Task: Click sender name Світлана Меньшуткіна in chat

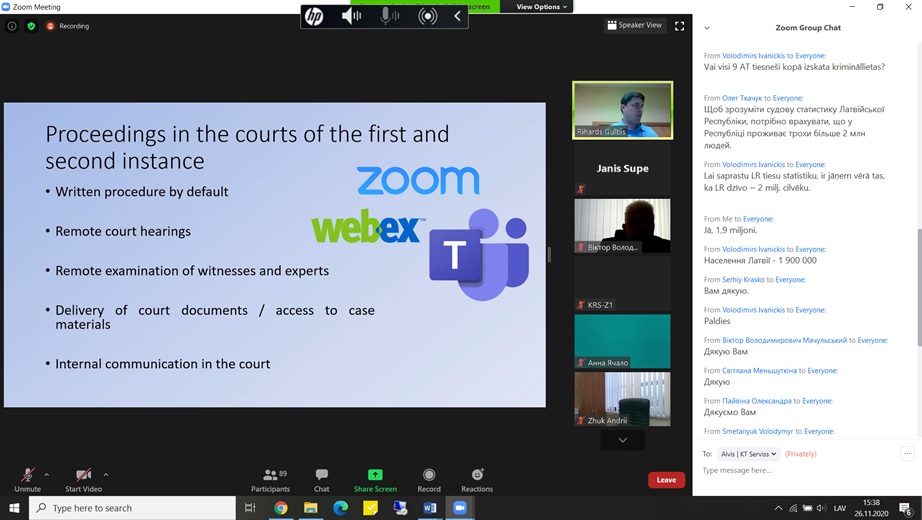Action: click(x=759, y=371)
